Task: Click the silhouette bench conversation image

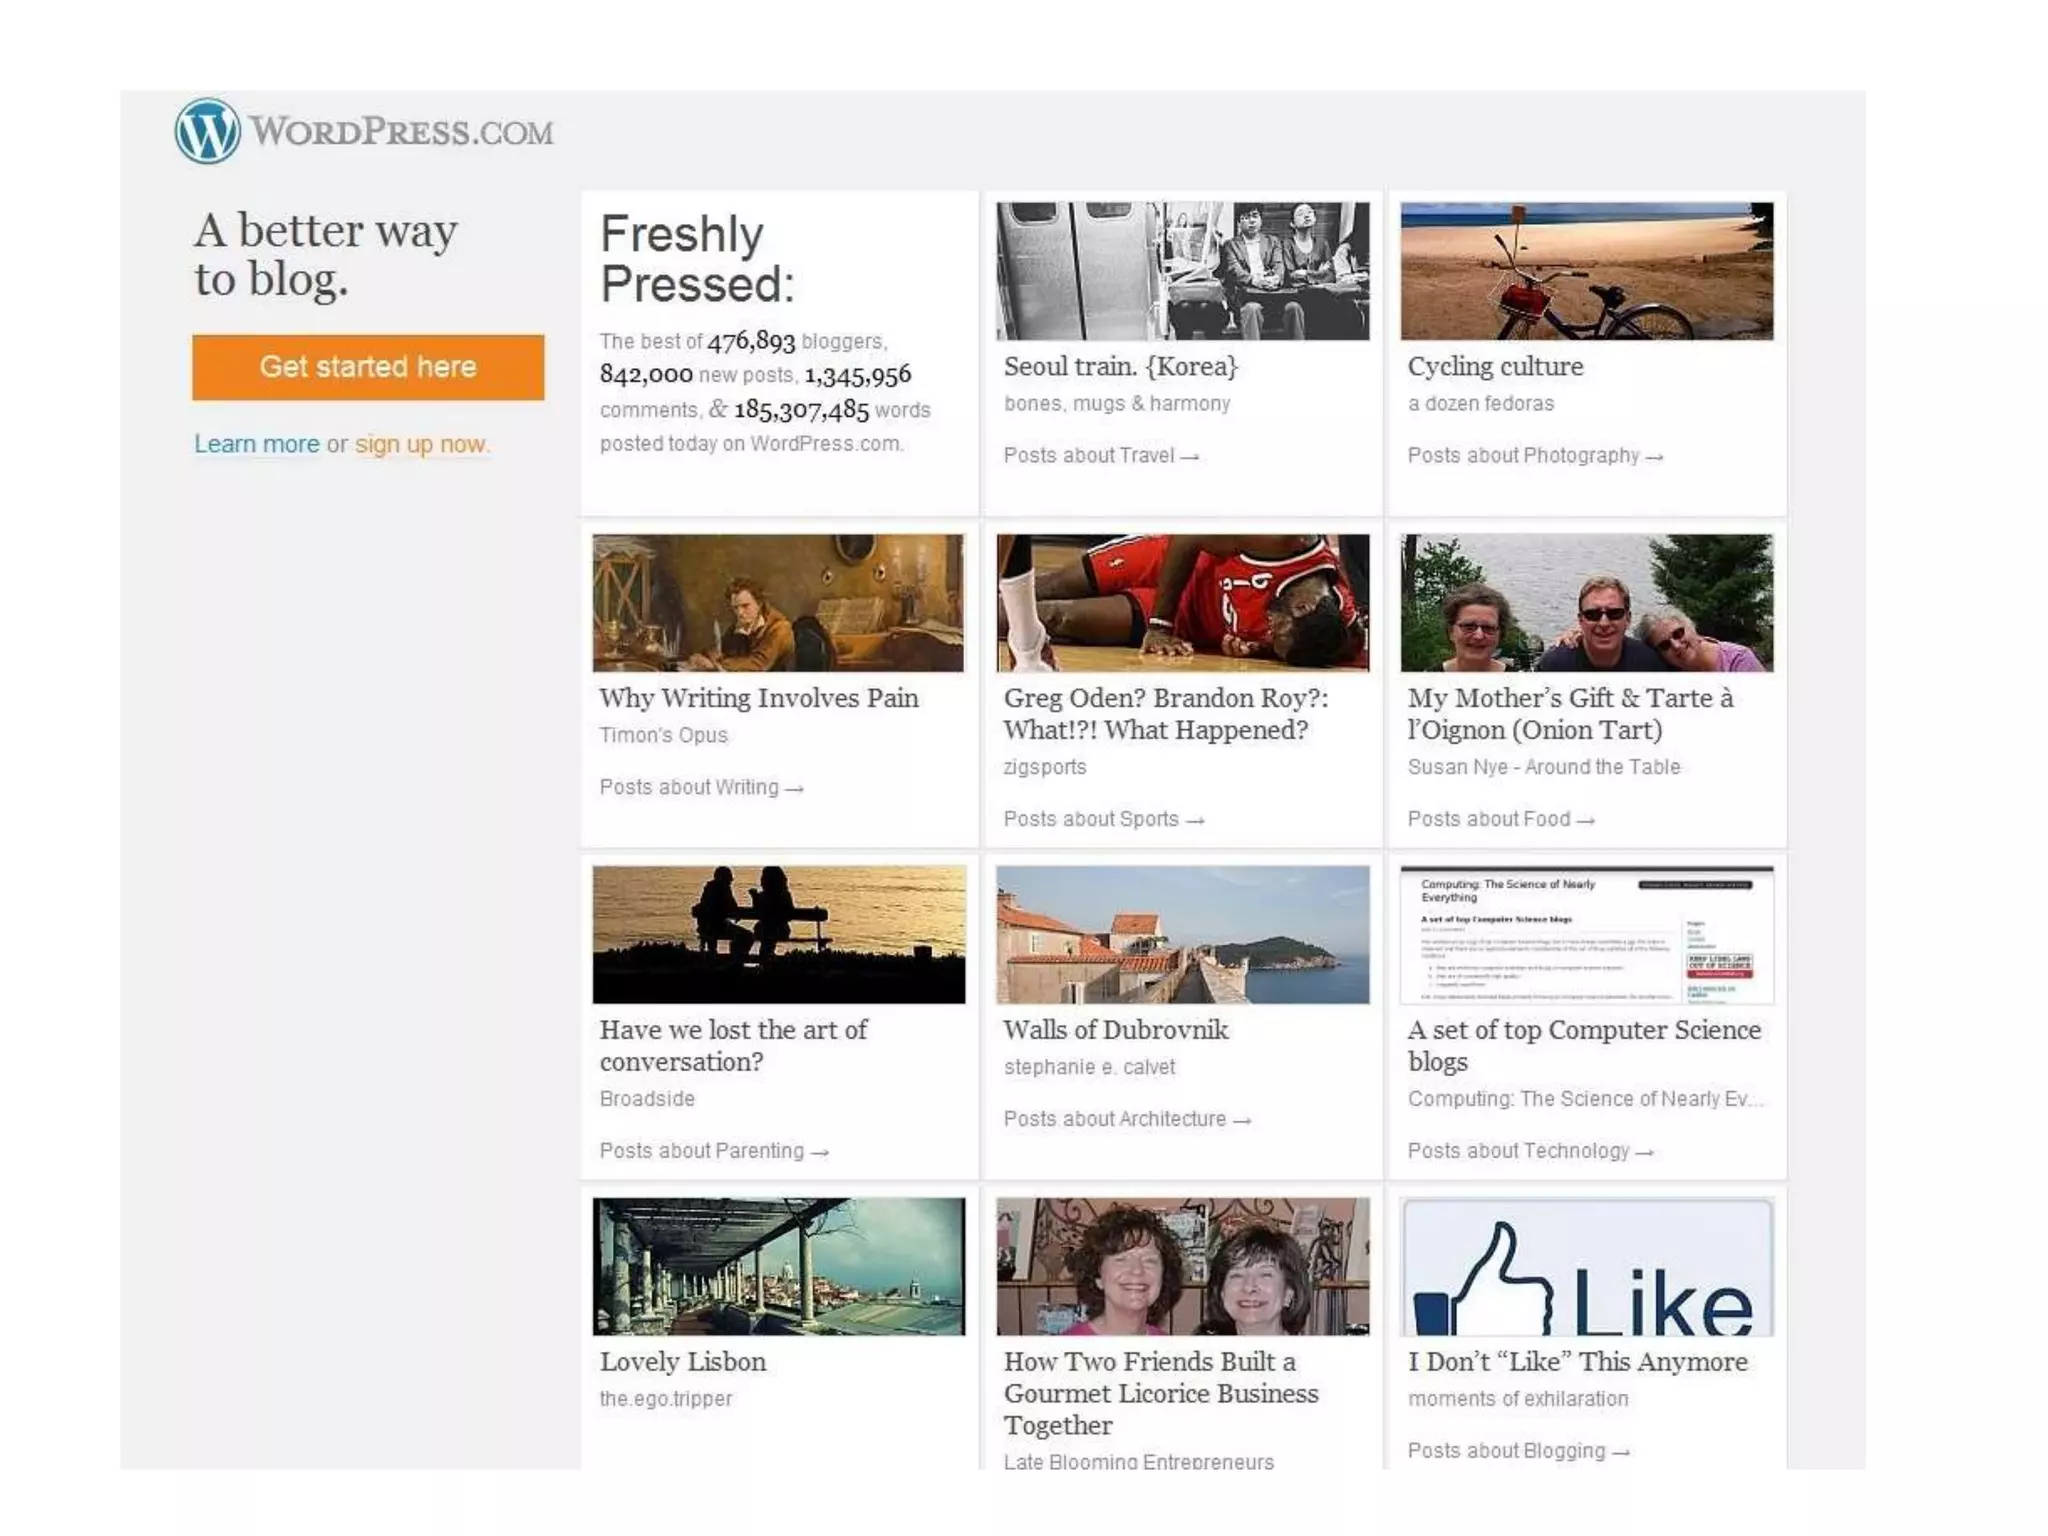Action: tap(778, 934)
